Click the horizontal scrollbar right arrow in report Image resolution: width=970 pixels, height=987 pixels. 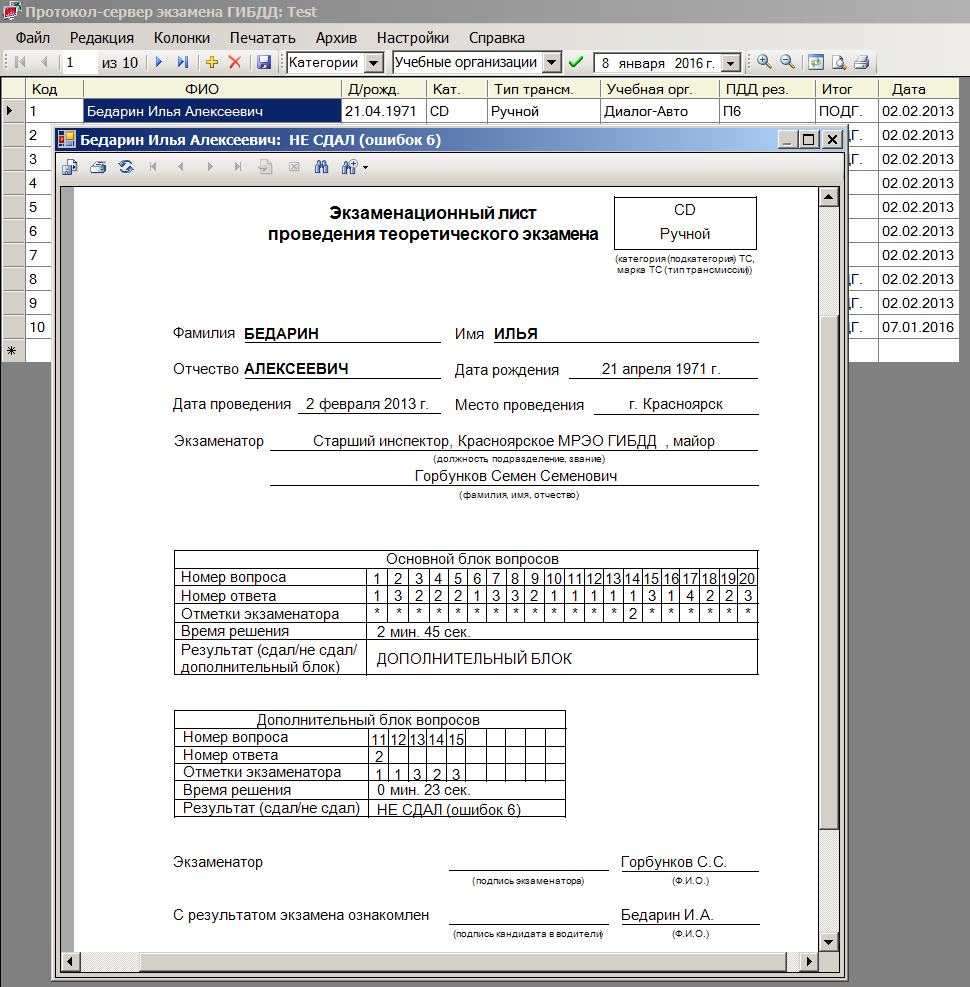coord(809,961)
